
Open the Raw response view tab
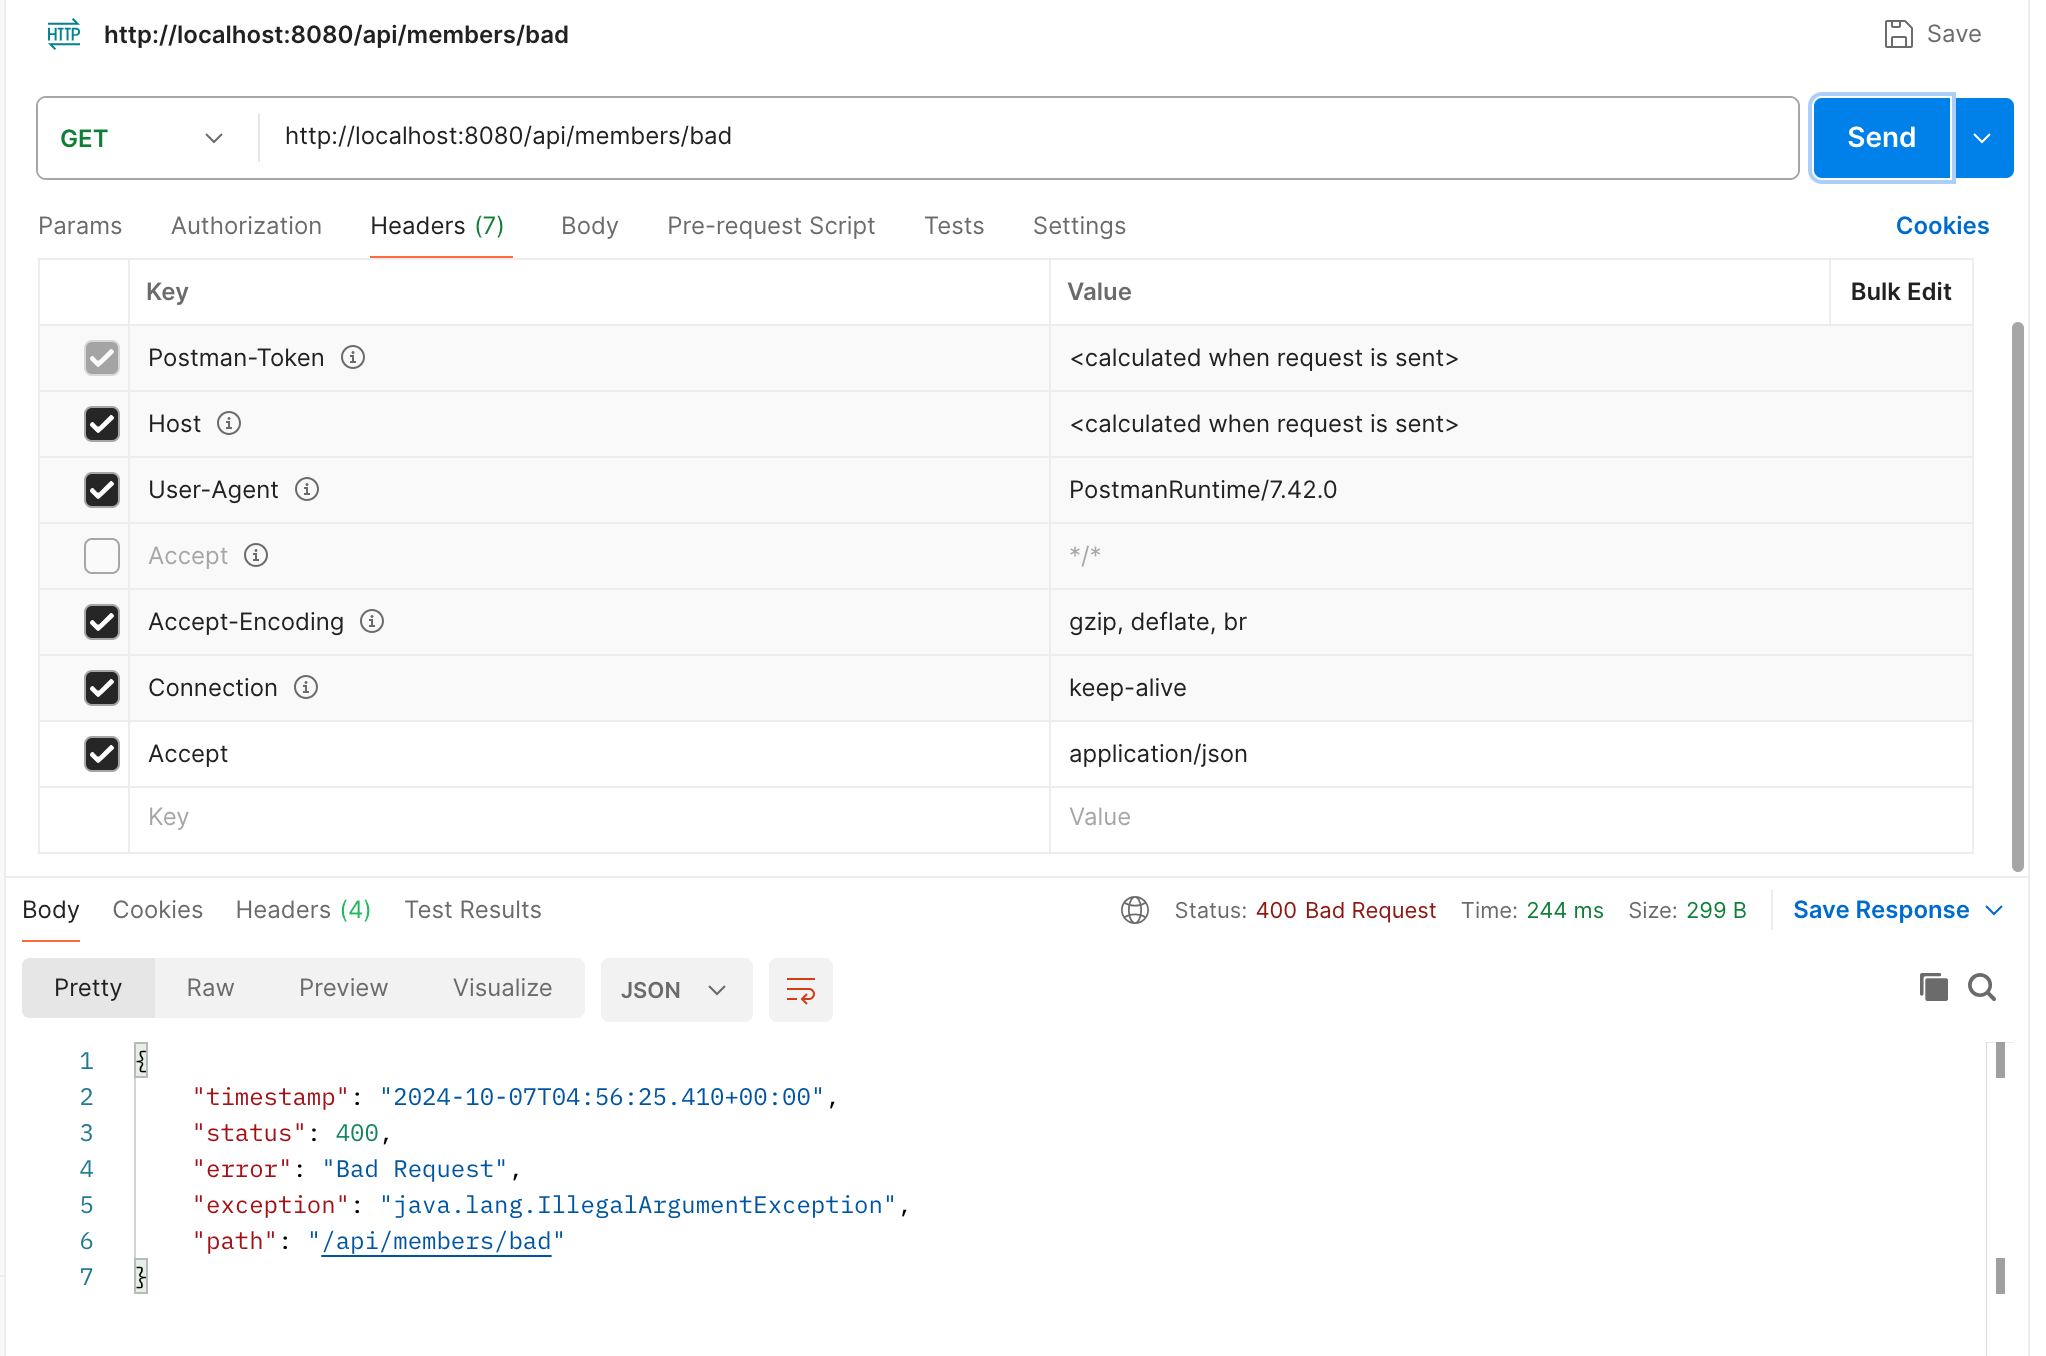click(x=210, y=988)
